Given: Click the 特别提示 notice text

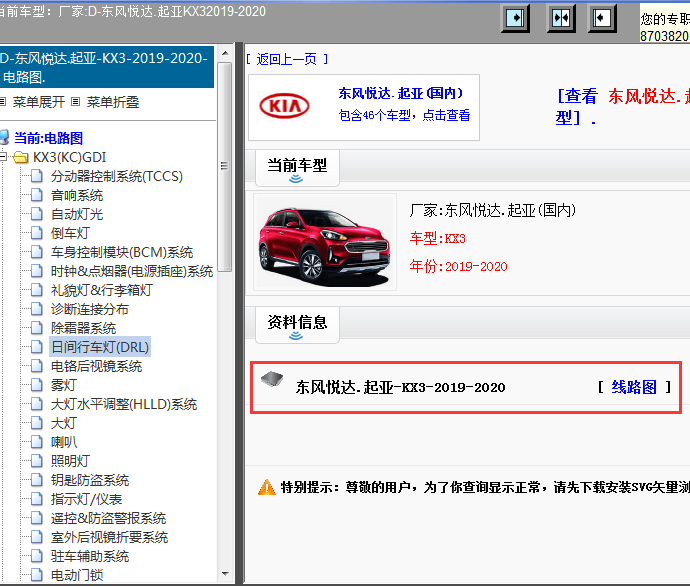Looking at the screenshot, I should click(485, 487).
